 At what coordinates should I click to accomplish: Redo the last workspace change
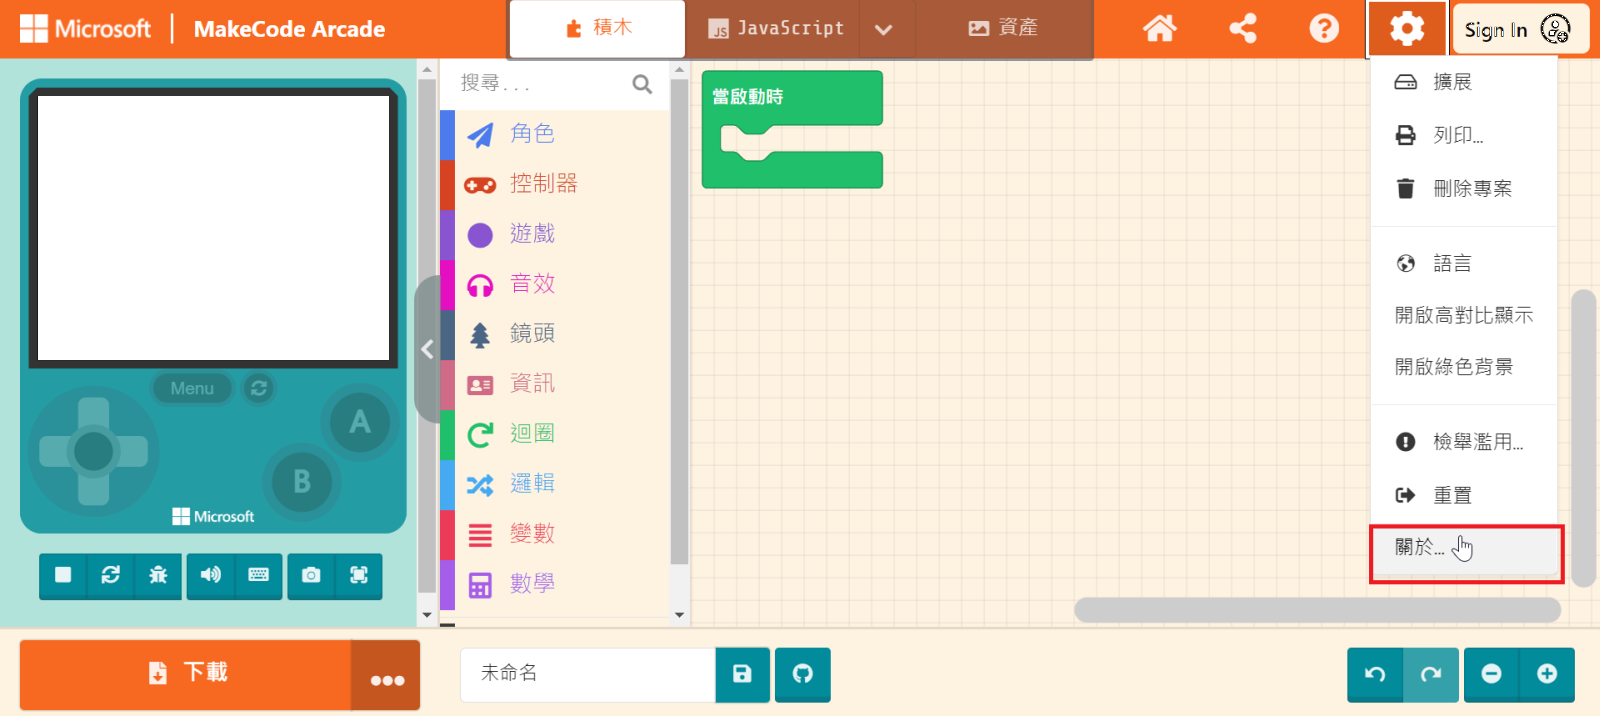point(1431,674)
